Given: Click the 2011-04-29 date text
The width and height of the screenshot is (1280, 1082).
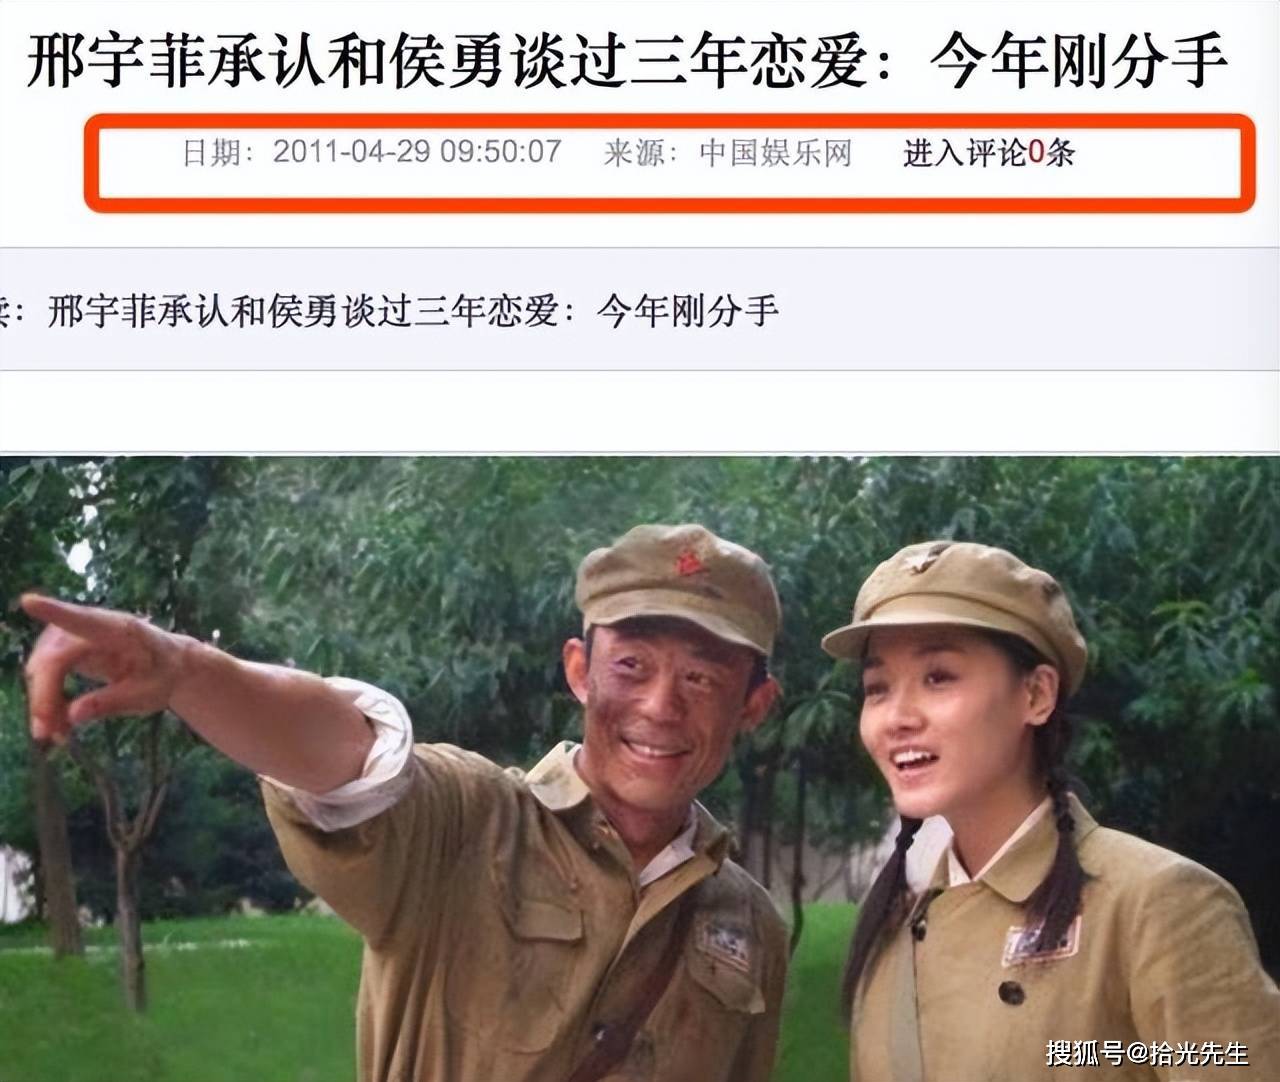Looking at the screenshot, I should (x=351, y=152).
